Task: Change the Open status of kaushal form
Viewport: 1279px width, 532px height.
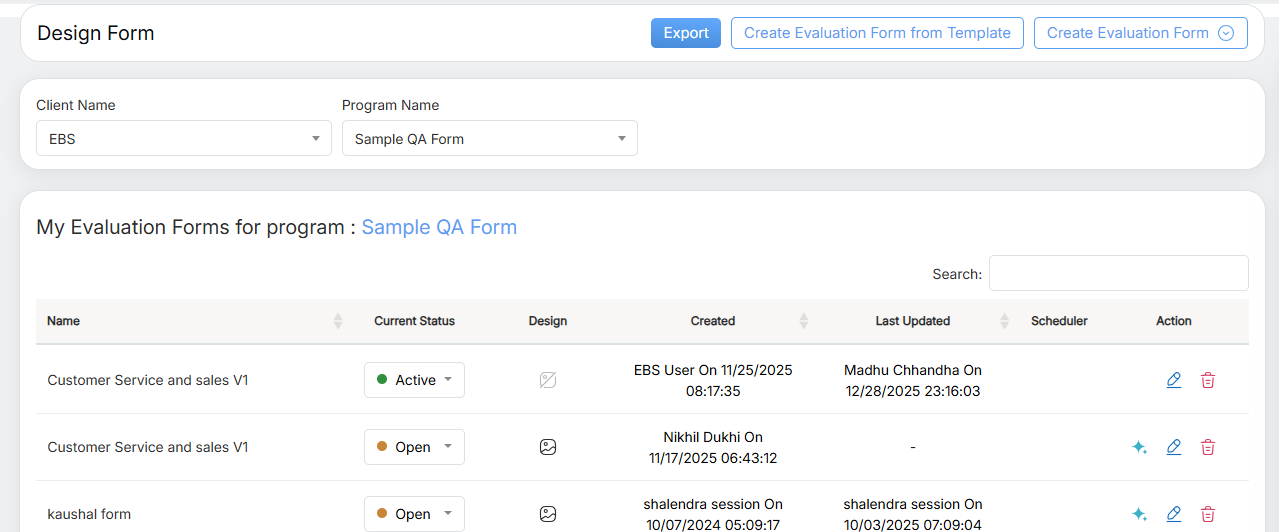Action: click(x=414, y=514)
